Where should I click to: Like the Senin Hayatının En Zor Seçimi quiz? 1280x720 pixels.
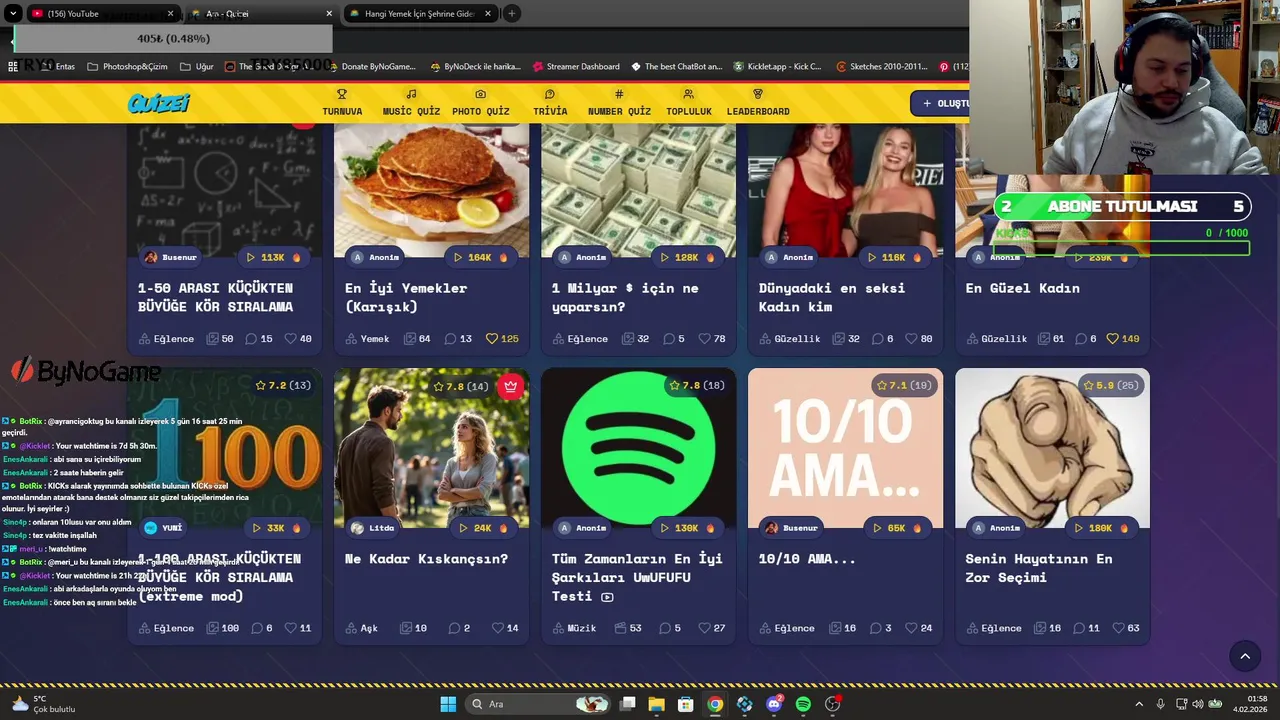pyautogui.click(x=1126, y=628)
